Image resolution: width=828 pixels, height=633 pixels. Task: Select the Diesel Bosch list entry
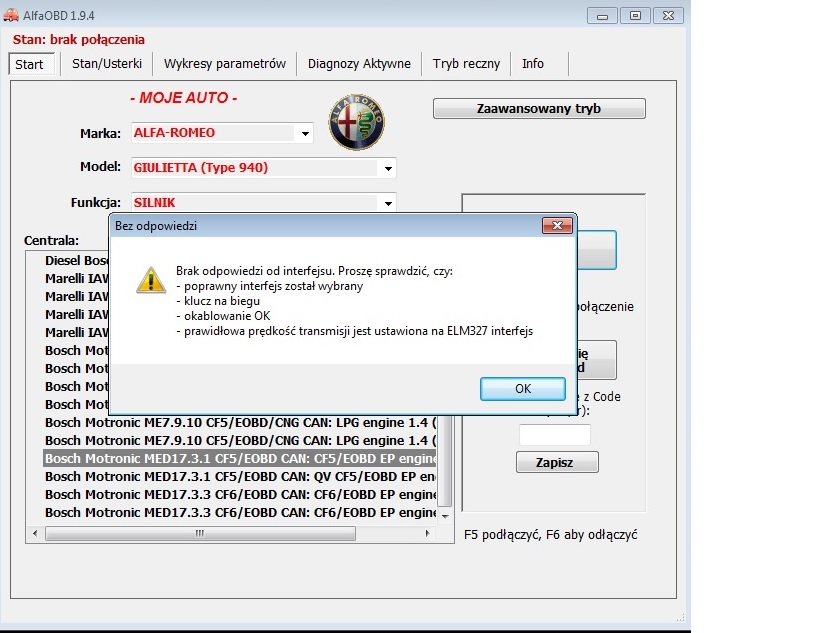(x=76, y=261)
